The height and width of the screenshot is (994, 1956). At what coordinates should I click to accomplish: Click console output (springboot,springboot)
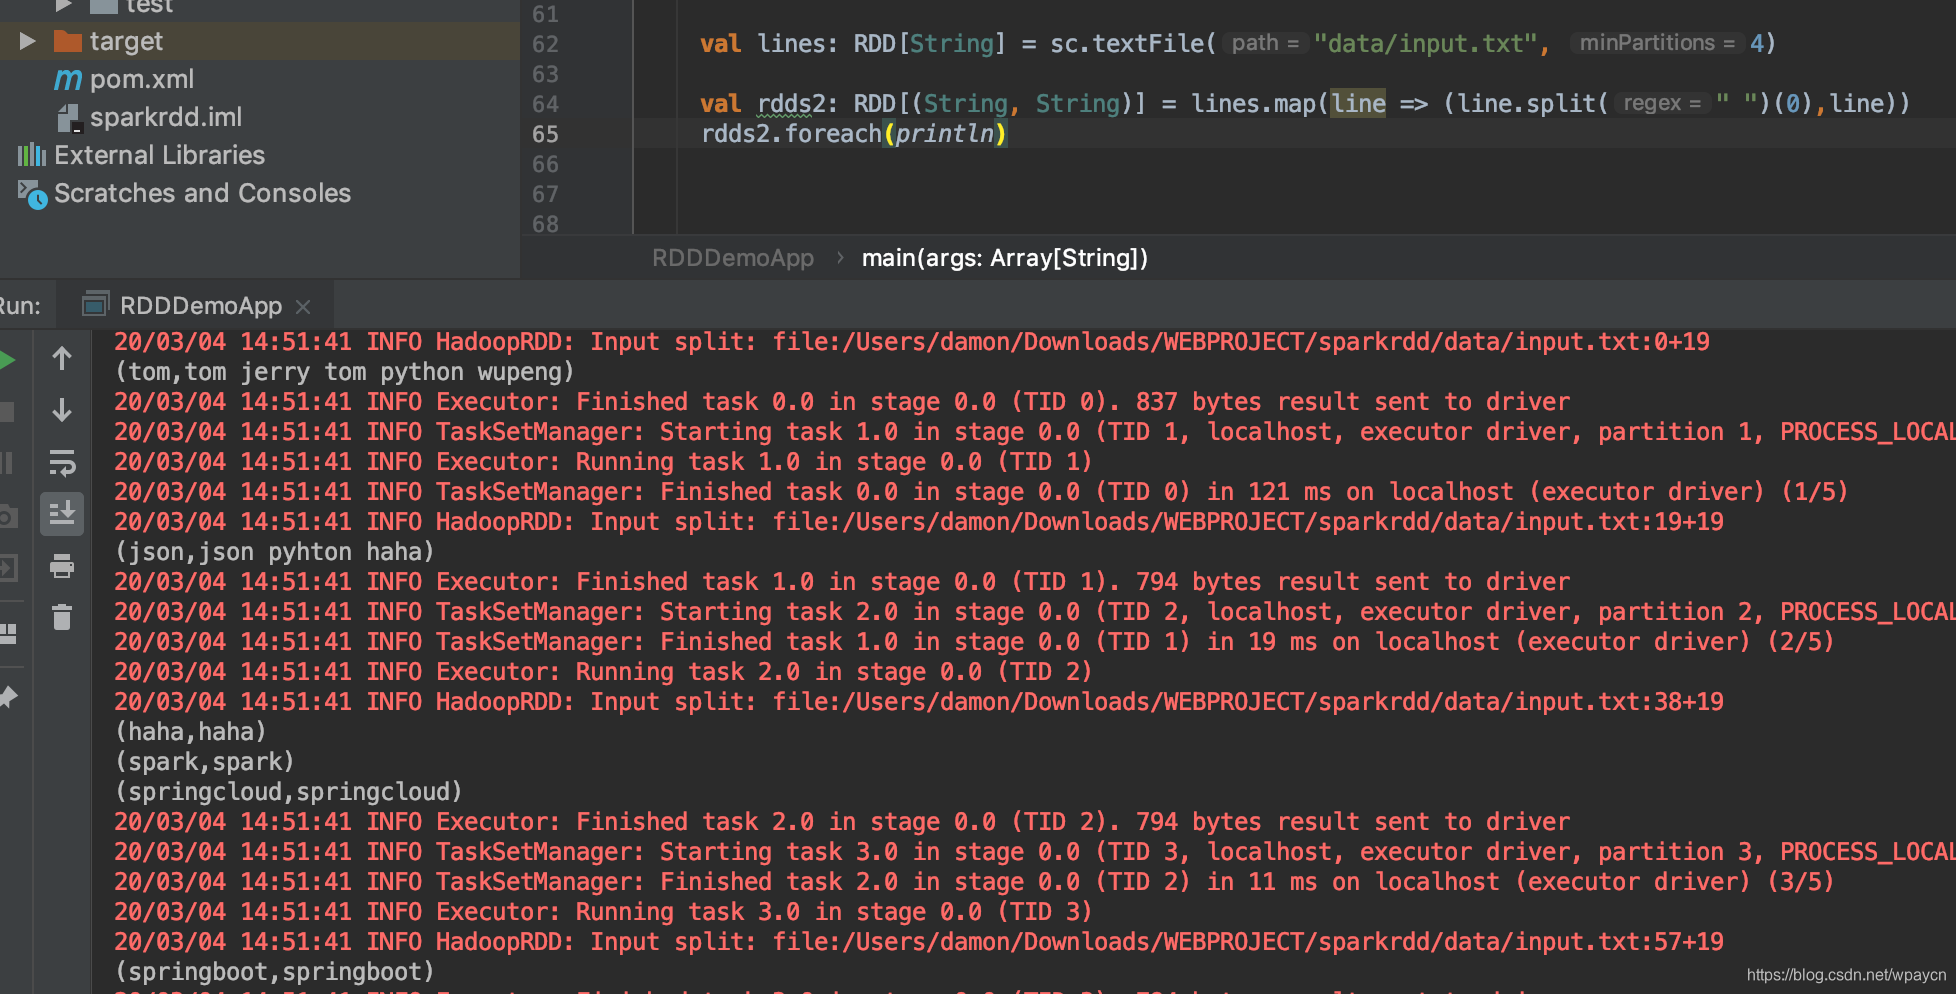274,972
